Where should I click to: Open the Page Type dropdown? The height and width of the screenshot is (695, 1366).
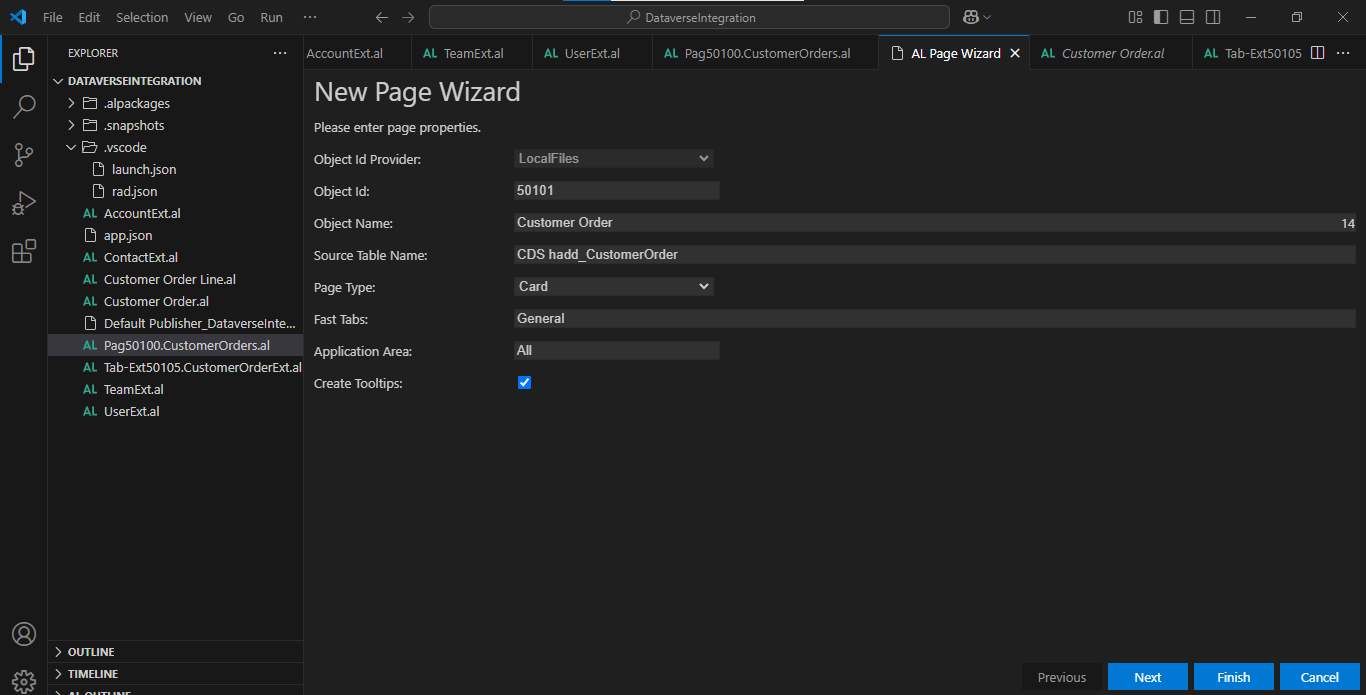[x=613, y=287]
